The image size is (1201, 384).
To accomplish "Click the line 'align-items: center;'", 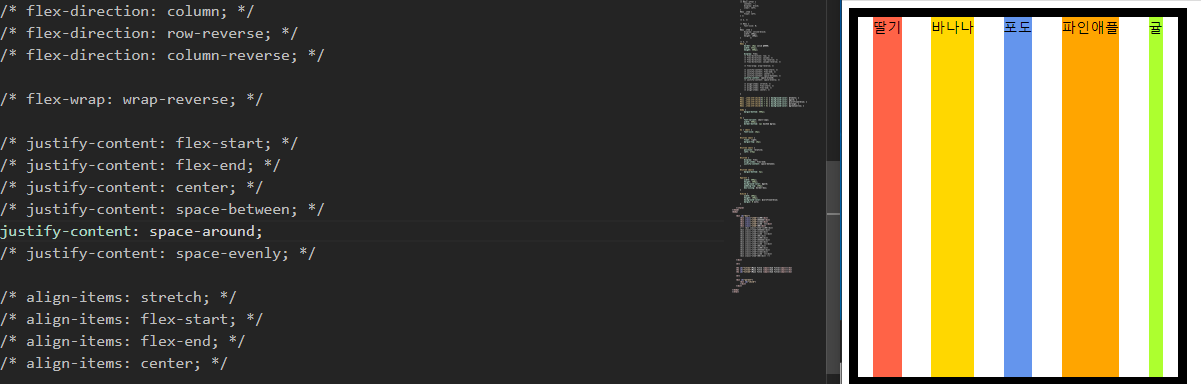I will 115,363.
